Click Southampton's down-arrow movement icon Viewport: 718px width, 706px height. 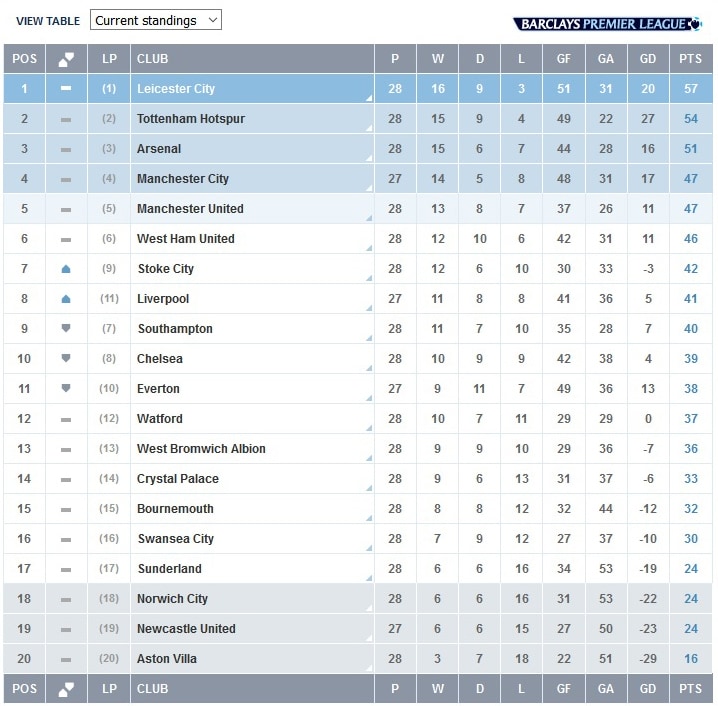pos(66,328)
